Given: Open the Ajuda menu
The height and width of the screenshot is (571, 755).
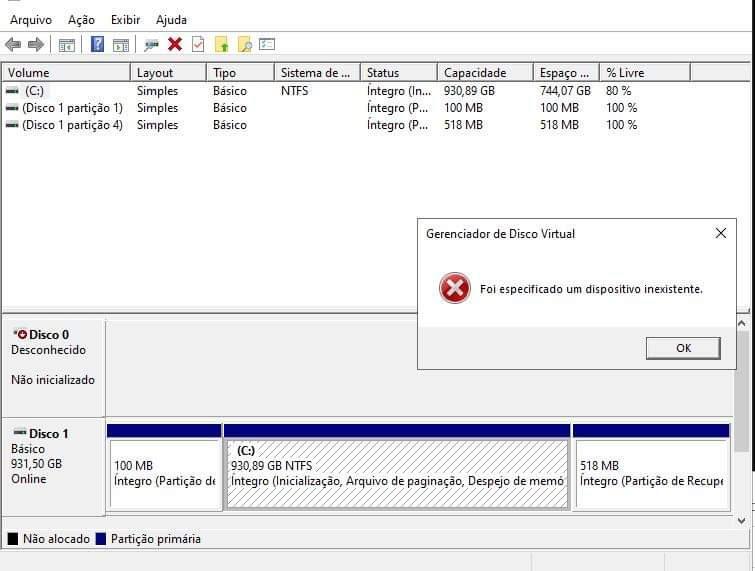Looking at the screenshot, I should point(171,20).
